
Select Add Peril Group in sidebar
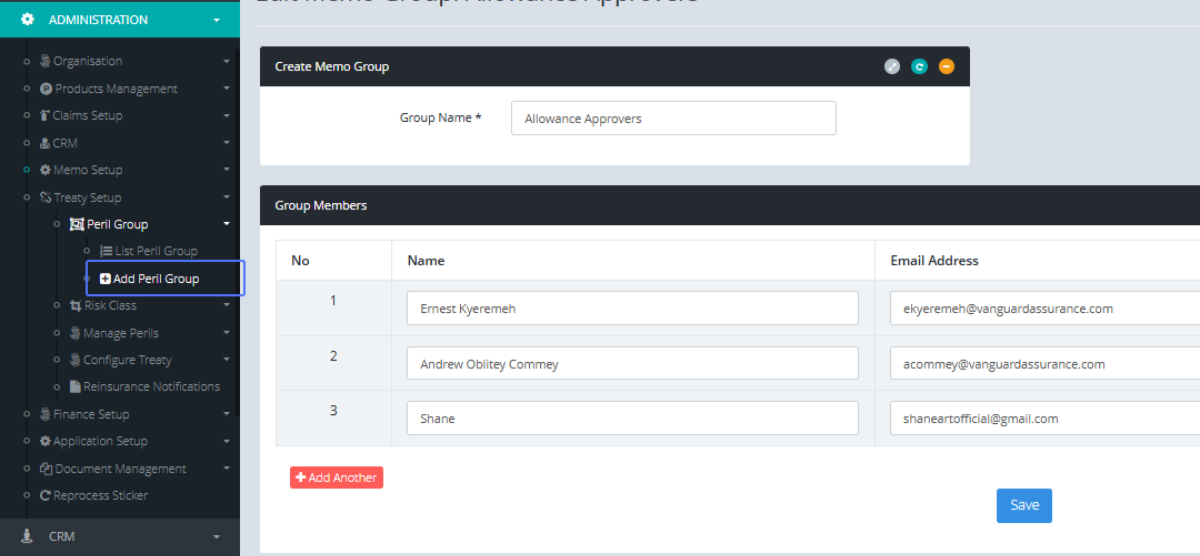click(x=155, y=279)
